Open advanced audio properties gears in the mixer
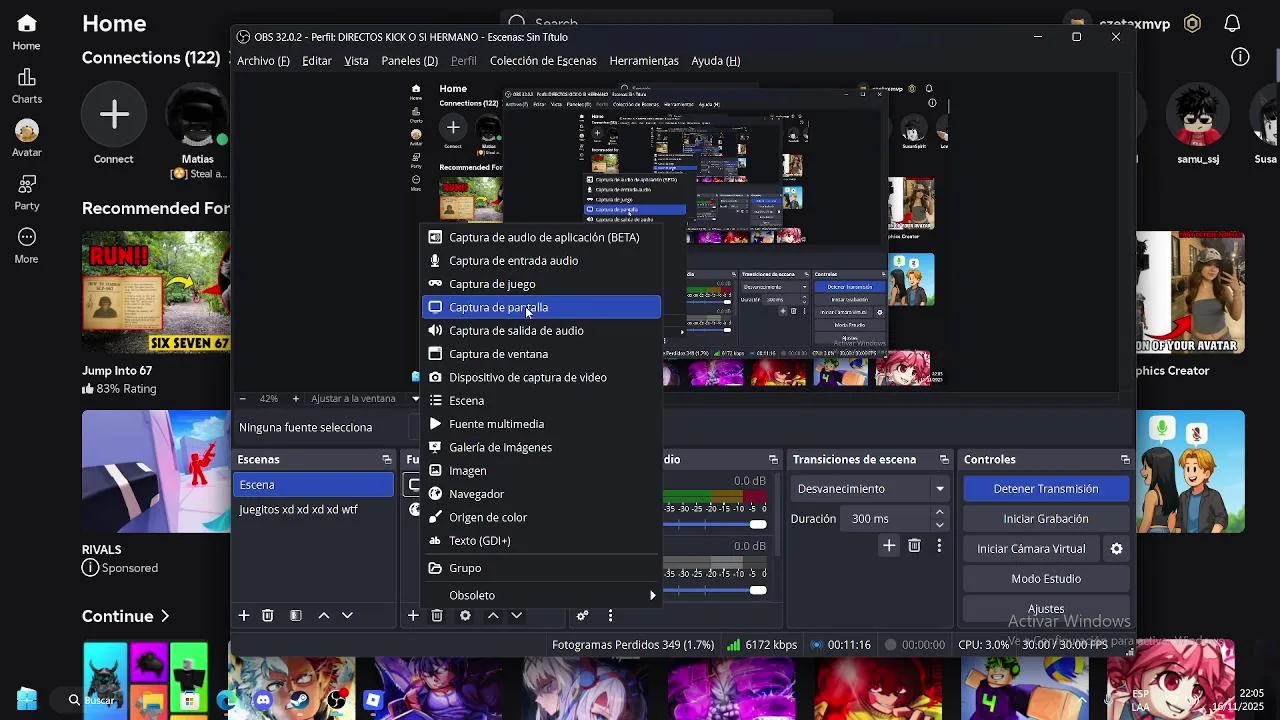This screenshot has height=720, width=1280. pyautogui.click(x=582, y=616)
